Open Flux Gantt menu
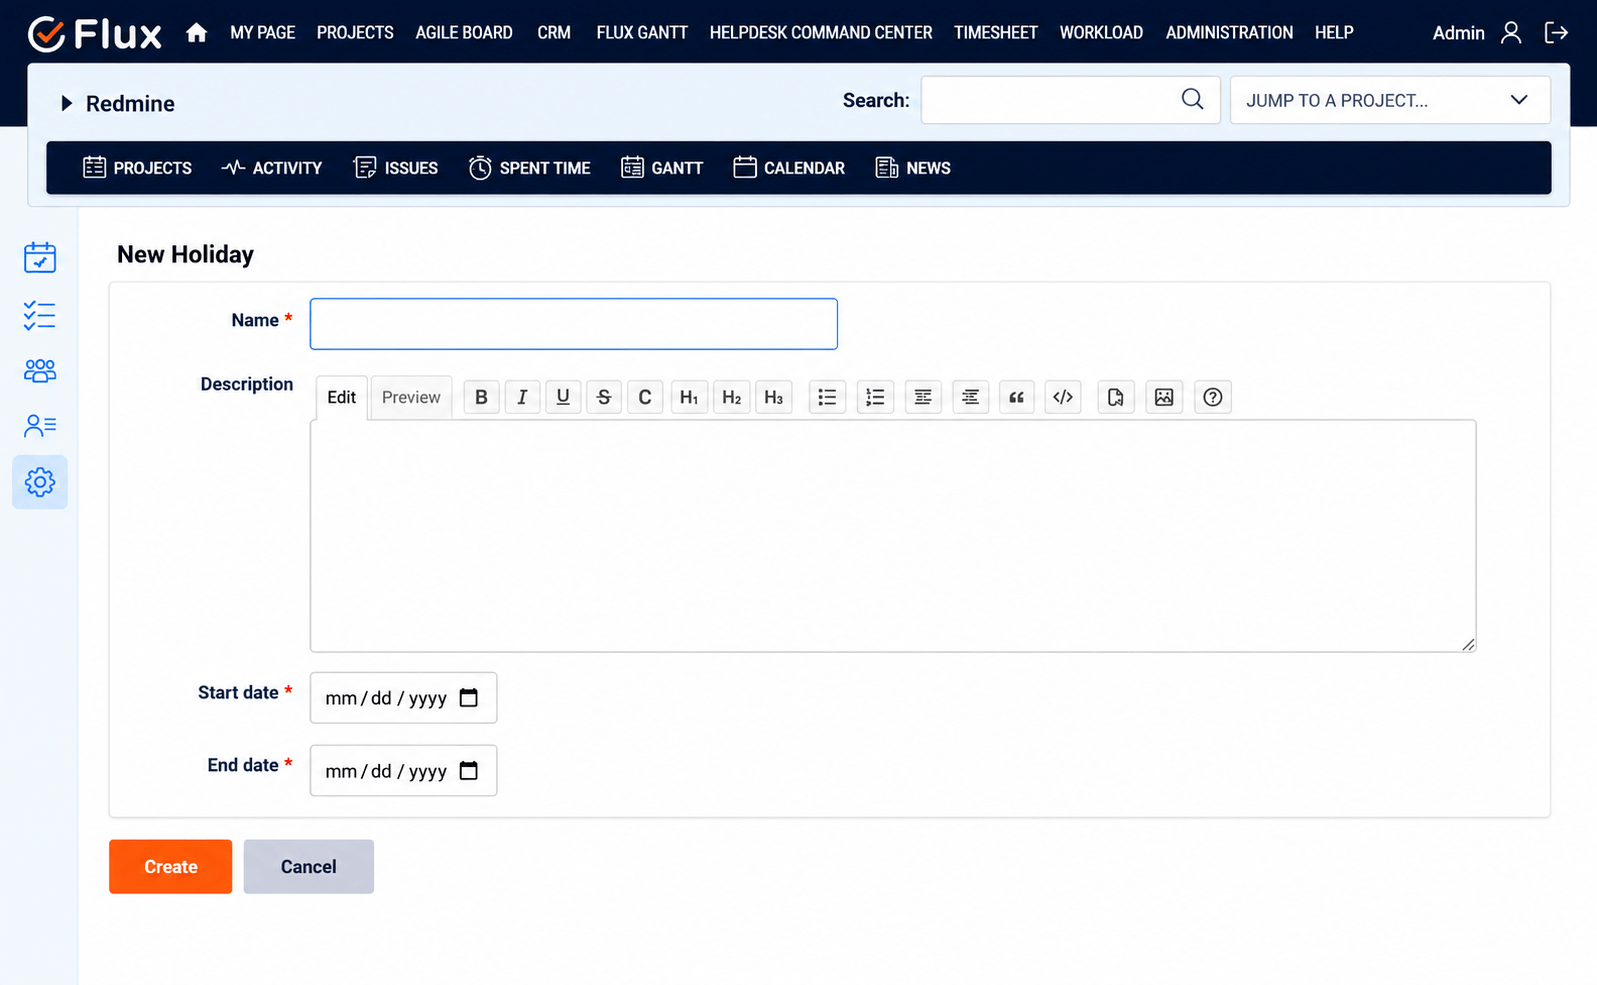Image resolution: width=1597 pixels, height=985 pixels. coord(642,33)
